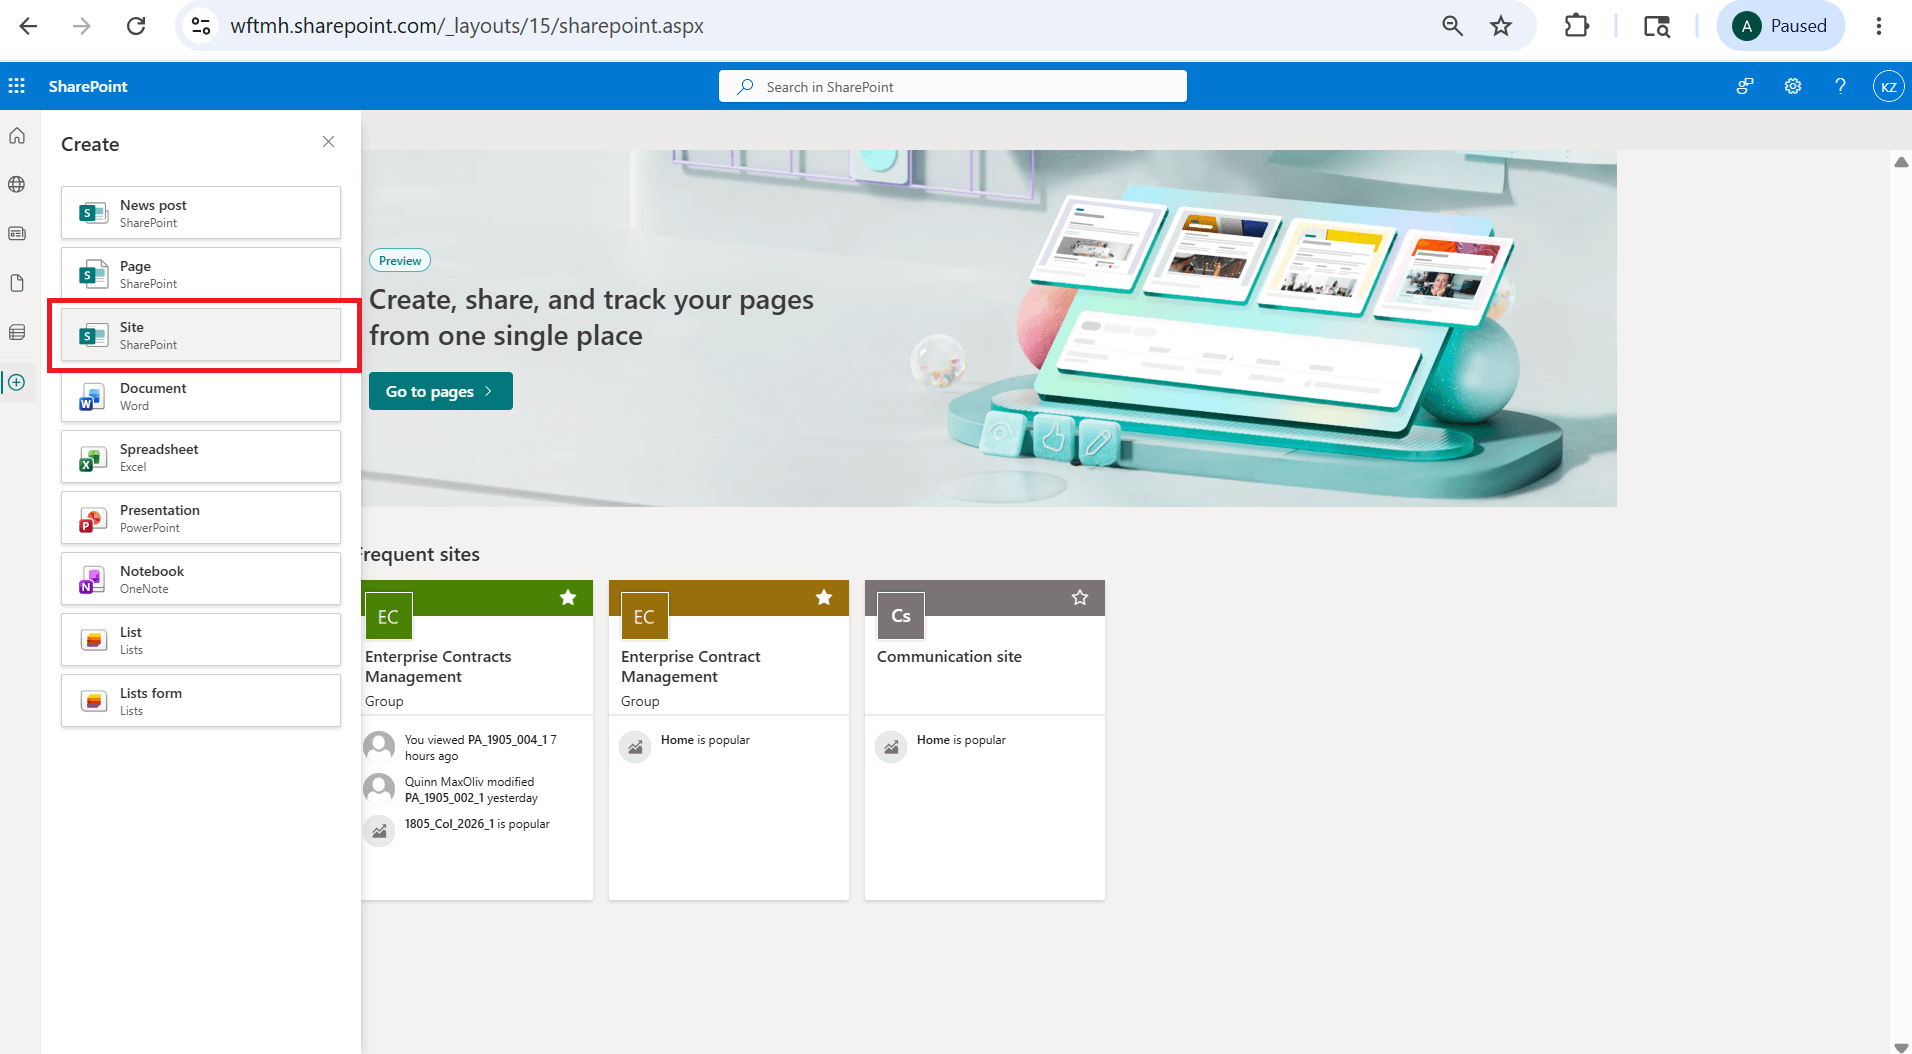Create a new List
This screenshot has height=1054, width=1912.
[201, 639]
